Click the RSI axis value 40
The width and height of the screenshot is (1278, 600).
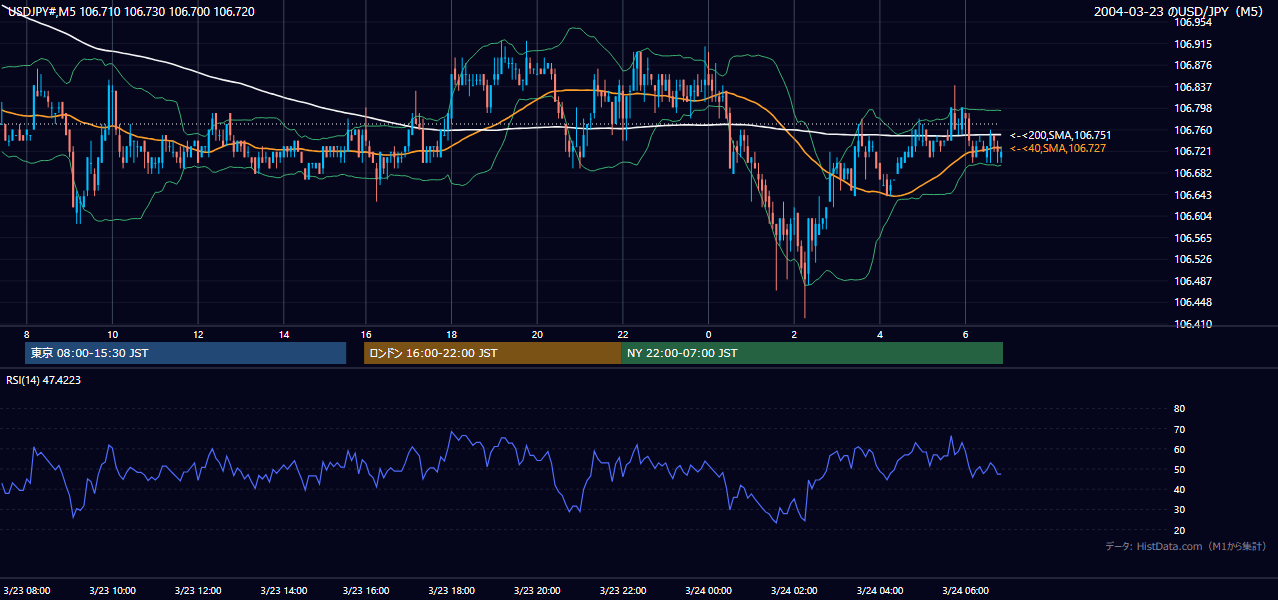click(x=1179, y=489)
